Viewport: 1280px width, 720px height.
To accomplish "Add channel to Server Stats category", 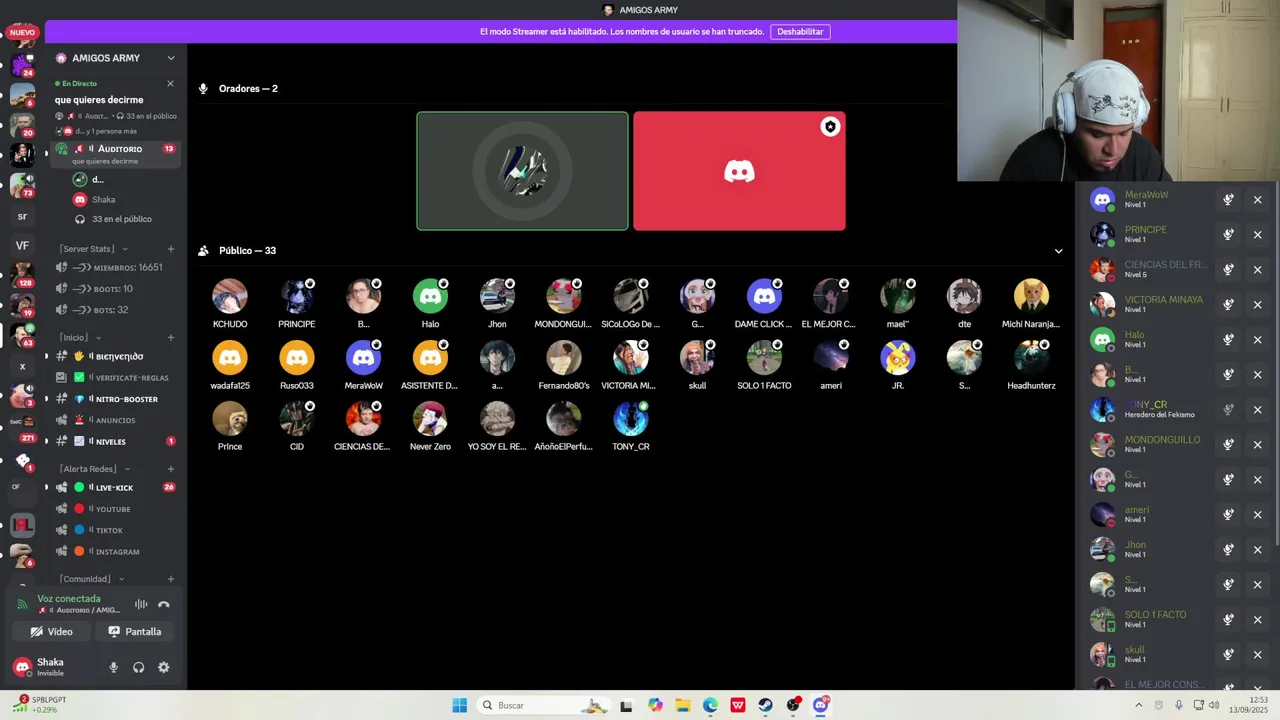I will pyautogui.click(x=171, y=249).
